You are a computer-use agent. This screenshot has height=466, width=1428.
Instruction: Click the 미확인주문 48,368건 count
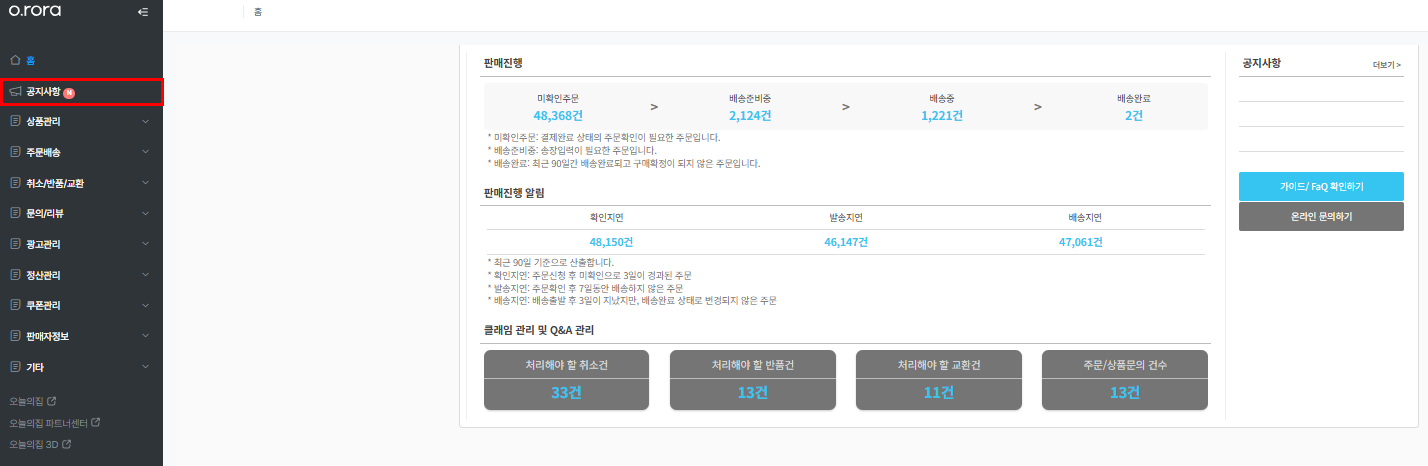[558, 116]
